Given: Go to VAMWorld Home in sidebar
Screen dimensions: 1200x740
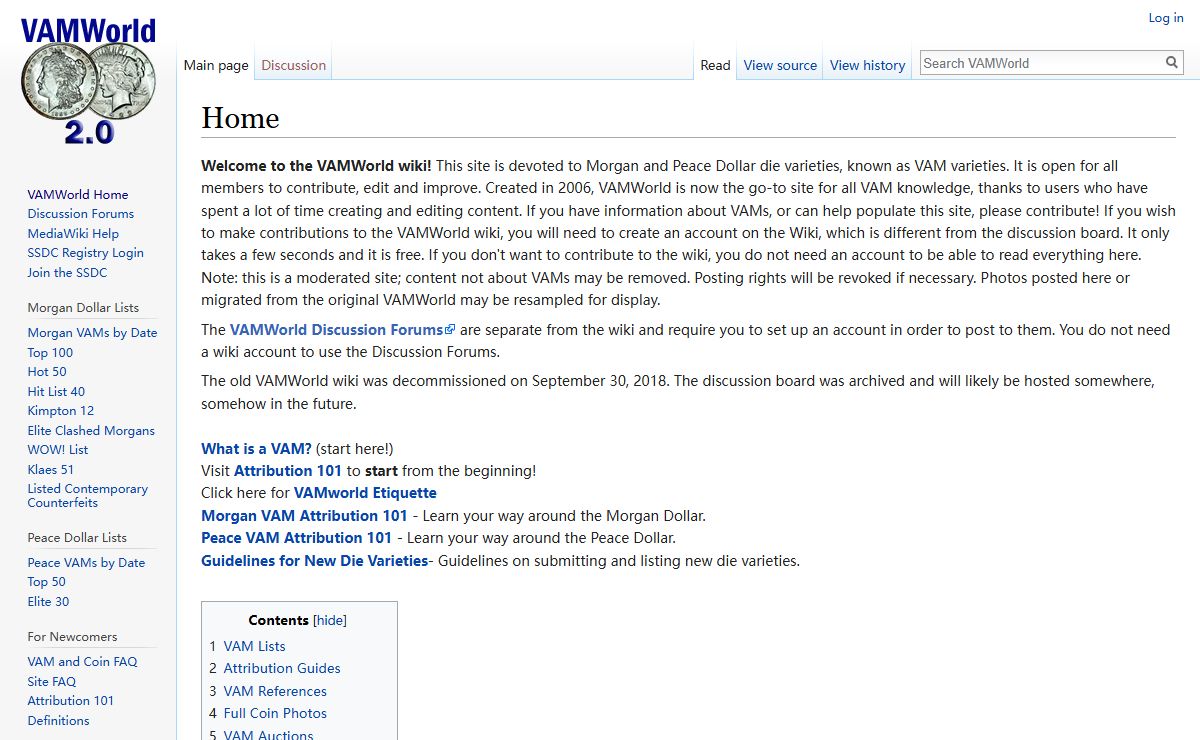Looking at the screenshot, I should tap(78, 194).
